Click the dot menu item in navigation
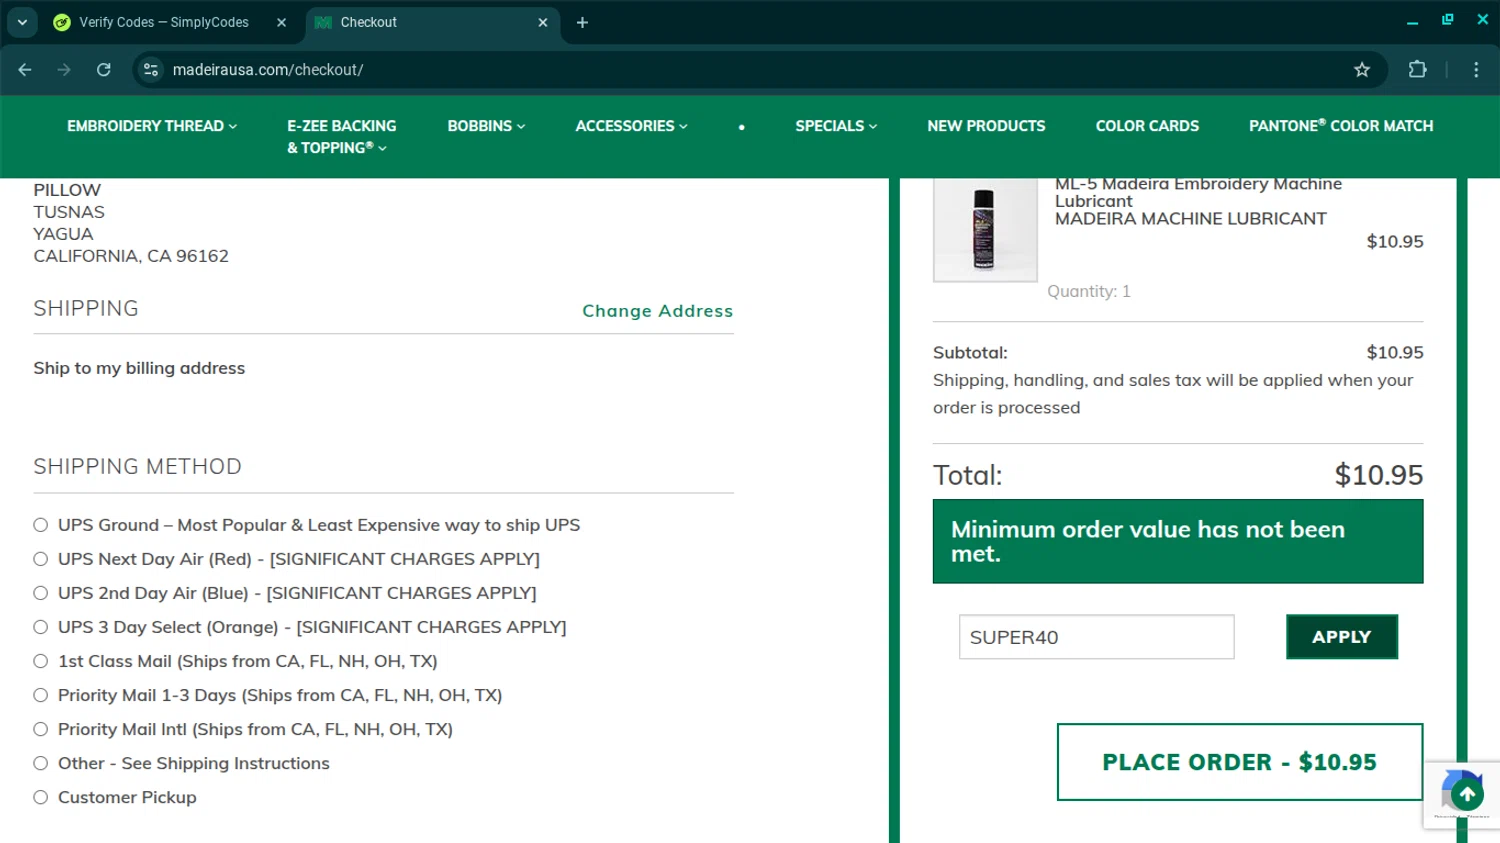This screenshot has height=843, width=1500. point(741,127)
